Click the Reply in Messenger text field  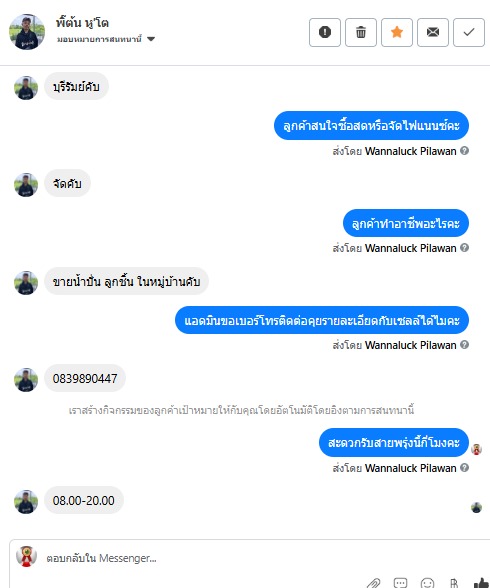tap(225, 558)
